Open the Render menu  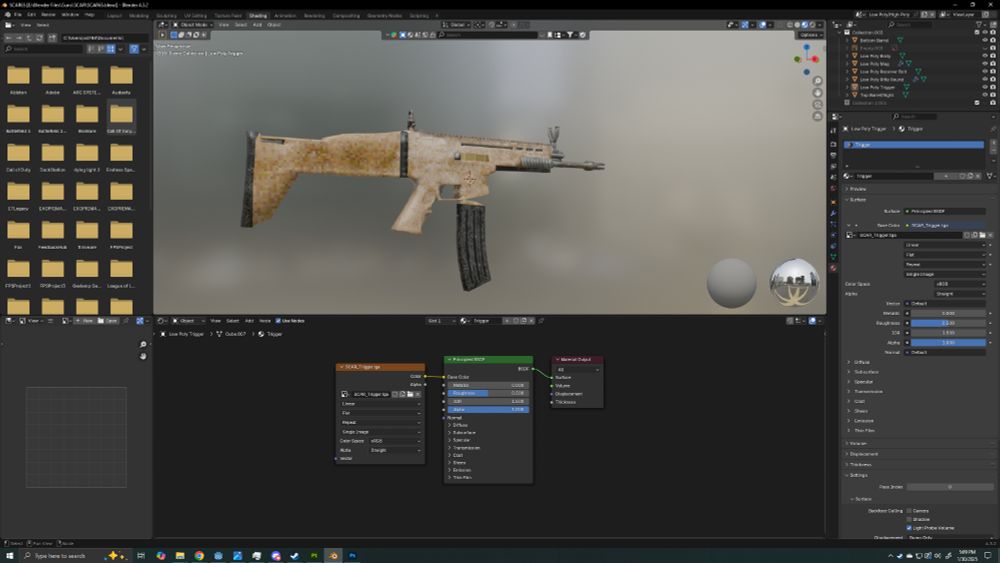[48, 14]
